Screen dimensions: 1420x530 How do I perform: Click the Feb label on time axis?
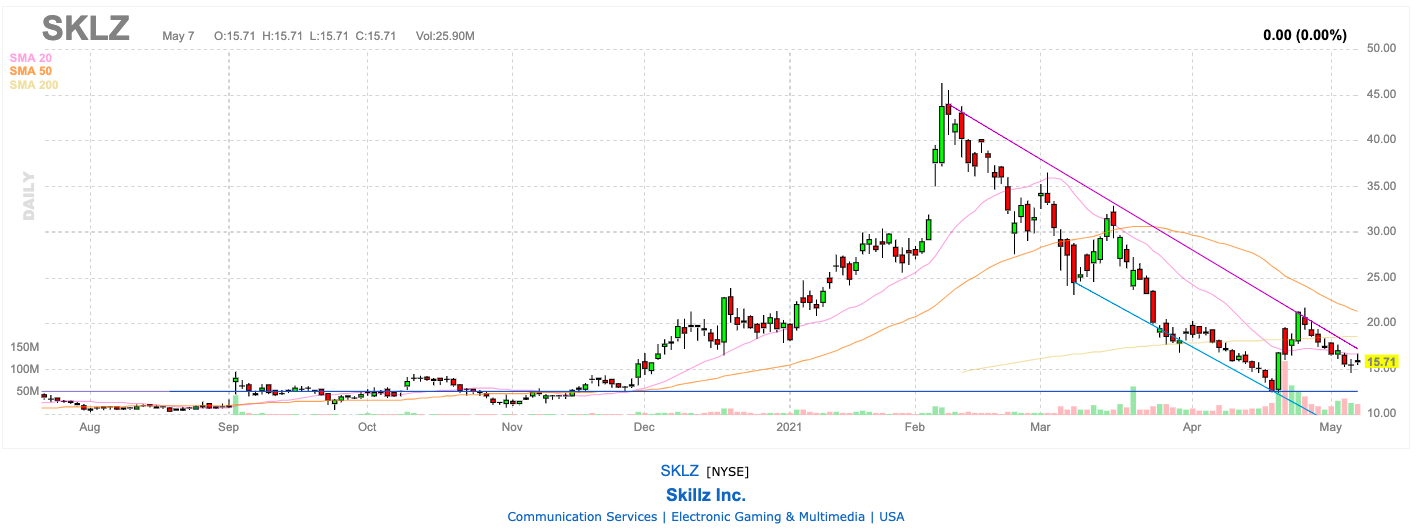(x=914, y=427)
